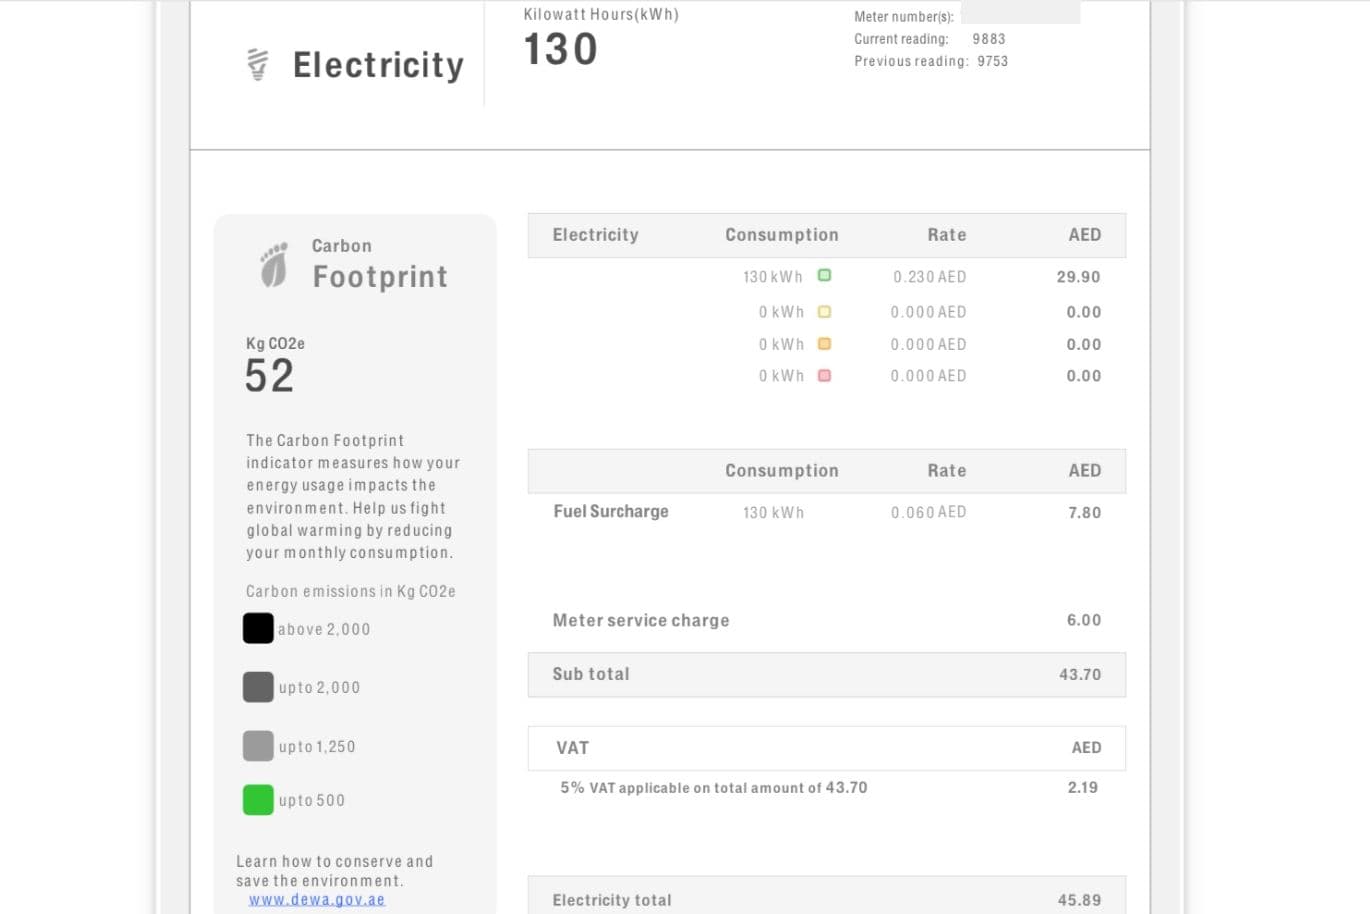Click the Fuel Surcharge label
The image size is (1370, 914).
click(610, 512)
